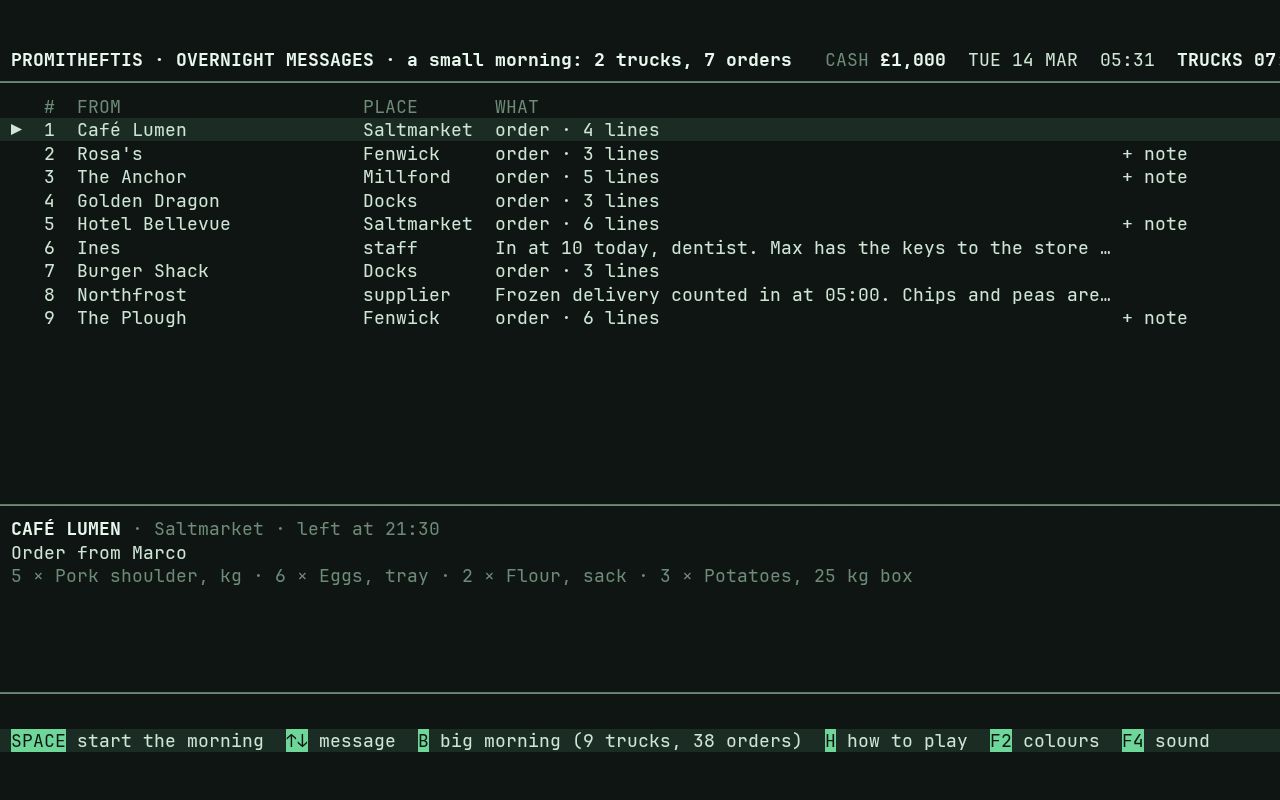The image size is (1280, 800).
Task: Click 'Order from Marco' in detail pane
Action: 99,553
